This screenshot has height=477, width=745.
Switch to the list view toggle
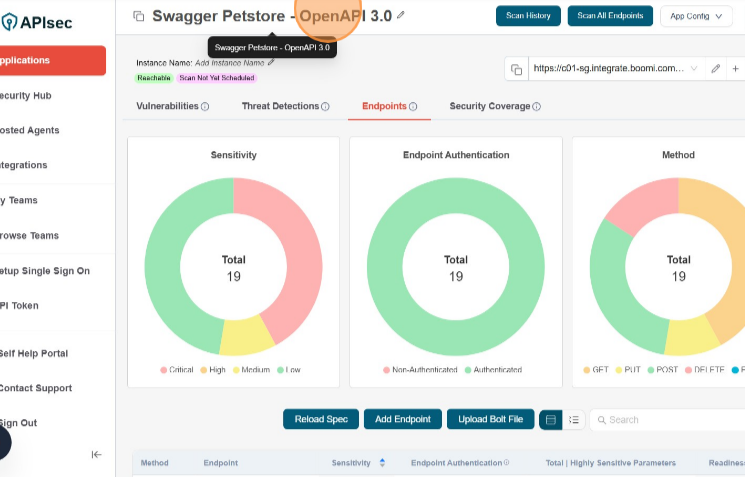pos(574,420)
